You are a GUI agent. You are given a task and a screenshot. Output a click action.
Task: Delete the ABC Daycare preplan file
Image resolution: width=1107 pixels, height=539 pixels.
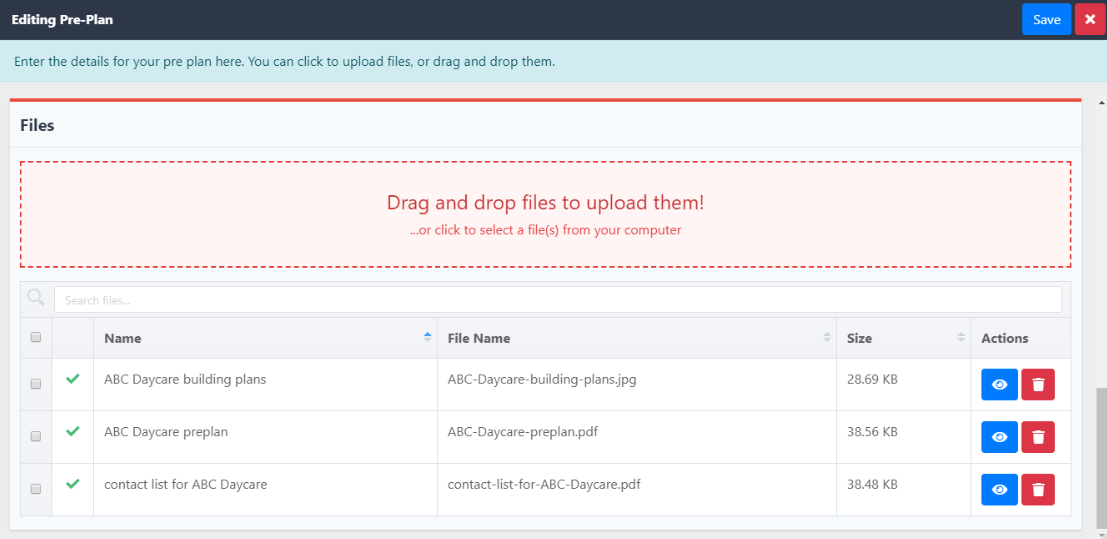pos(1038,437)
